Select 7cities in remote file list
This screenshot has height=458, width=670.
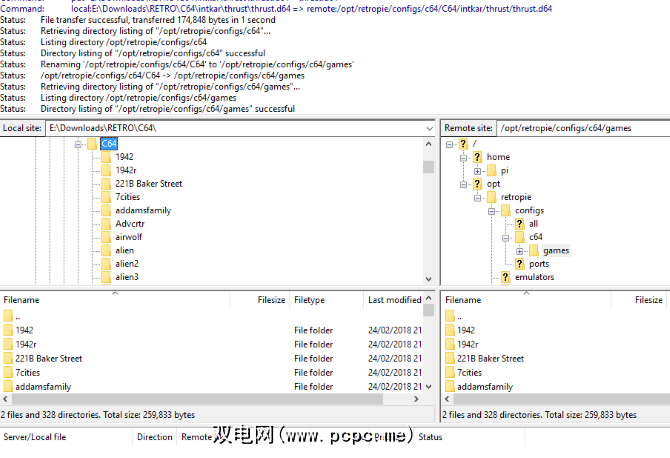469,373
